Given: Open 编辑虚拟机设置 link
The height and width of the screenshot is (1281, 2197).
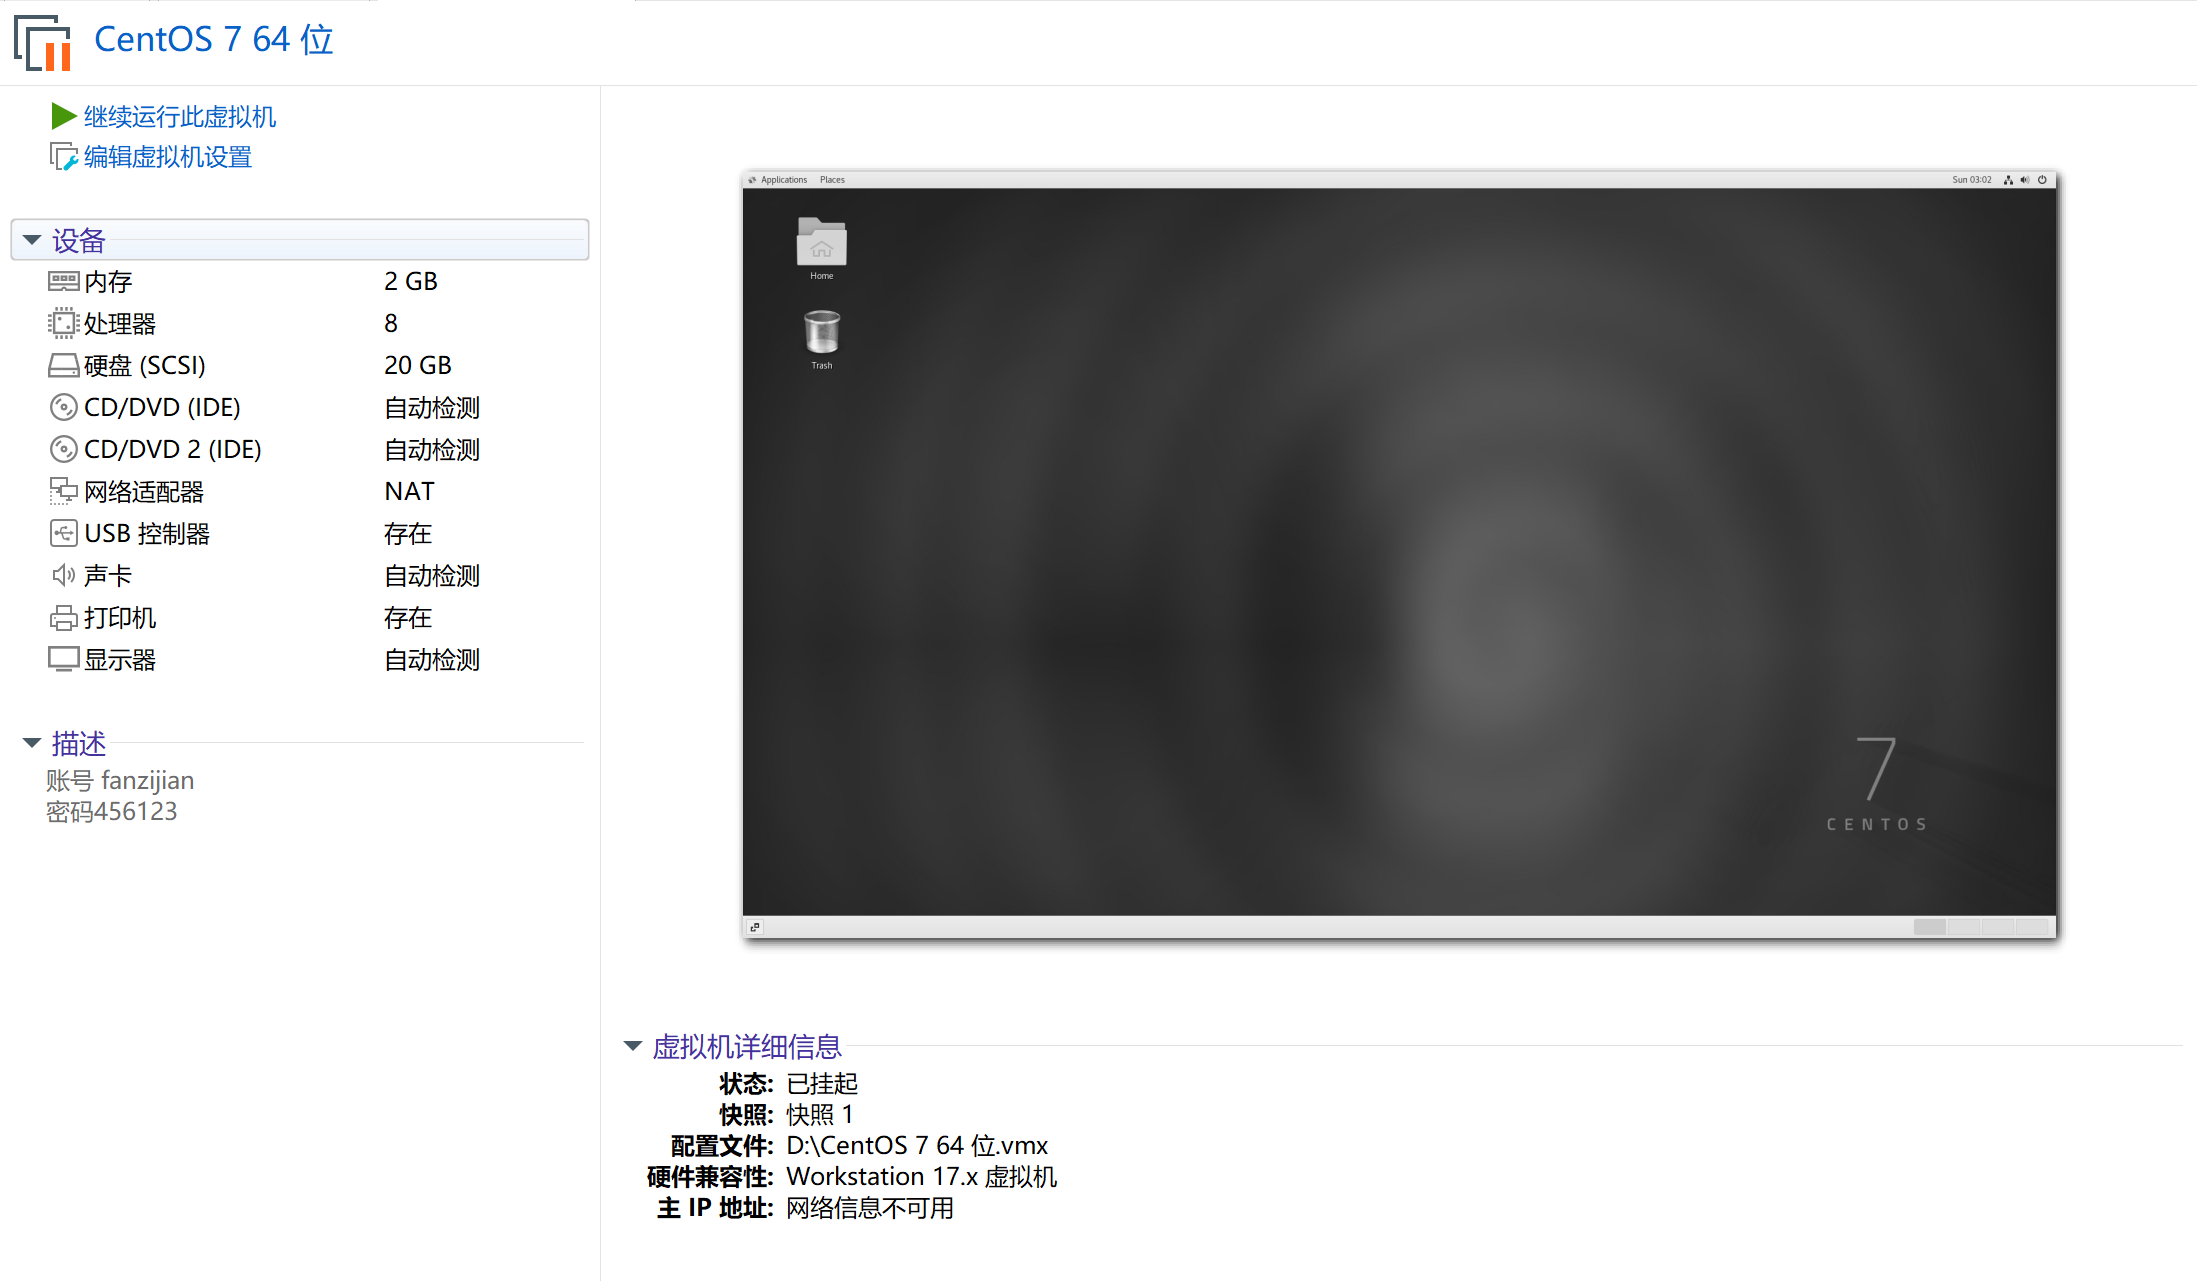Looking at the screenshot, I should pos(168,157).
